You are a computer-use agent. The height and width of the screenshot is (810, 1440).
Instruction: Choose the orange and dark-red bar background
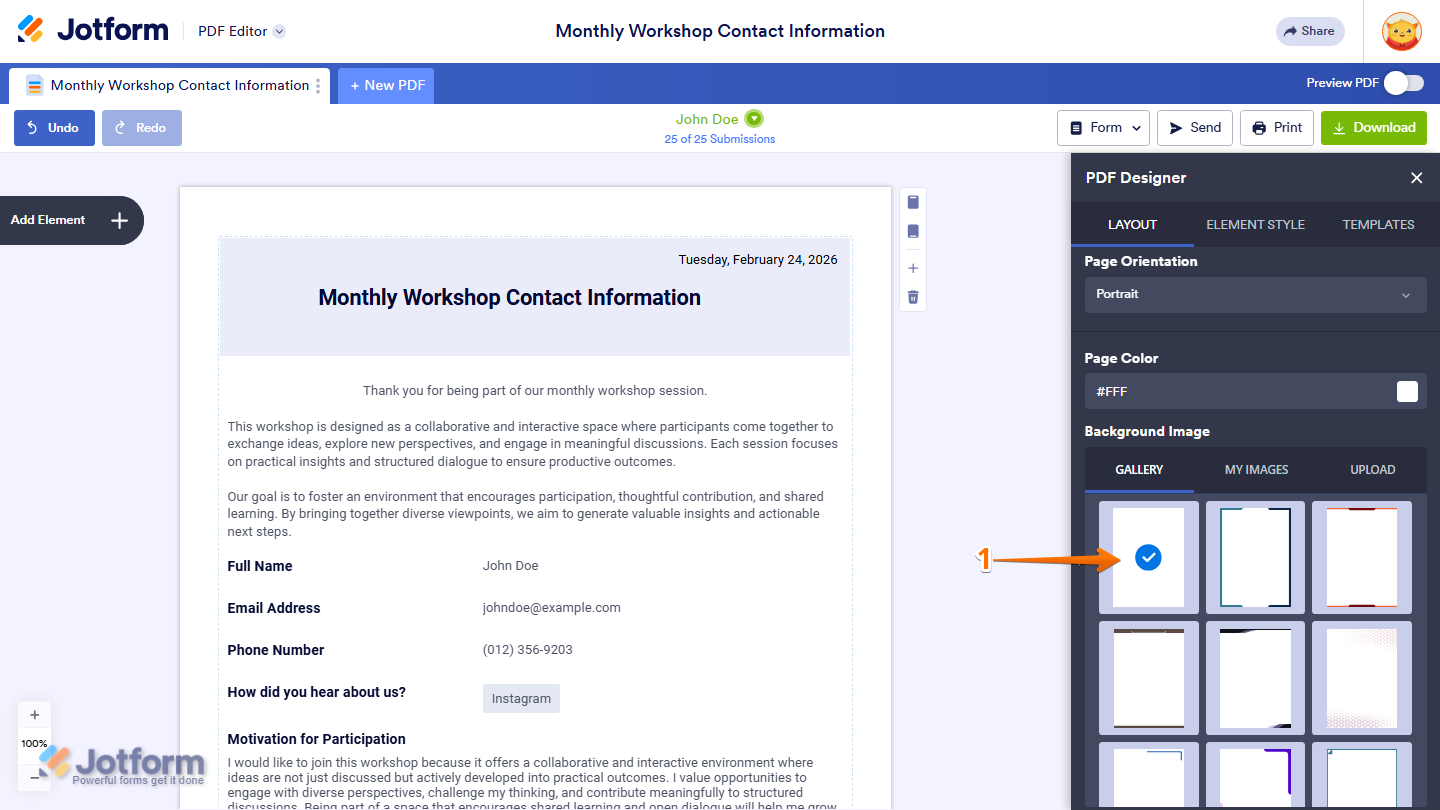pos(1362,558)
